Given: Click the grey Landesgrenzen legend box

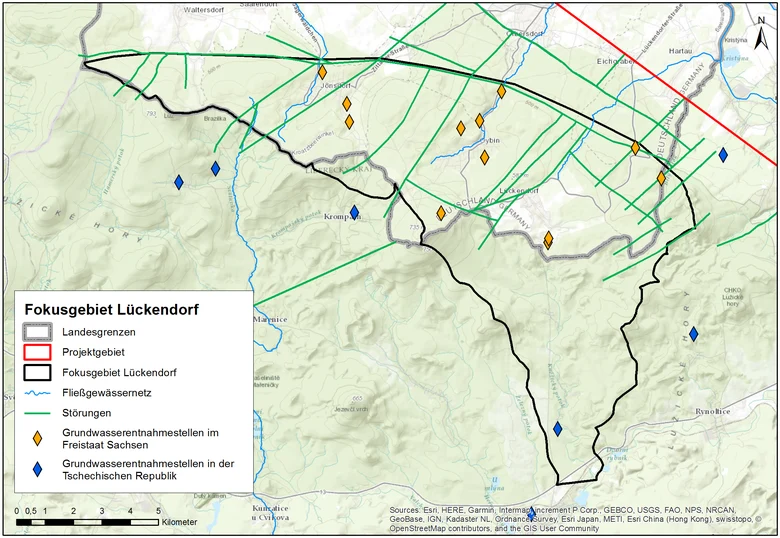Looking at the screenshot, I should [37, 332].
